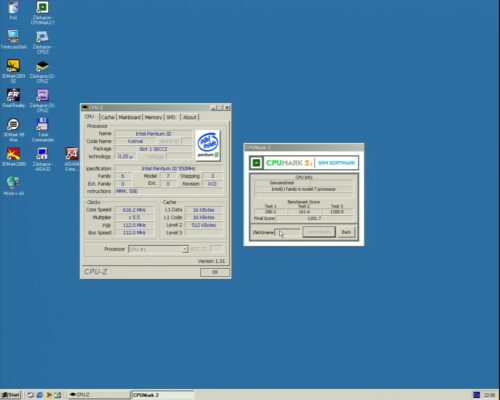The height and width of the screenshot is (400, 500).
Task: Click the Back button in CPUMark
Action: [x=346, y=232]
